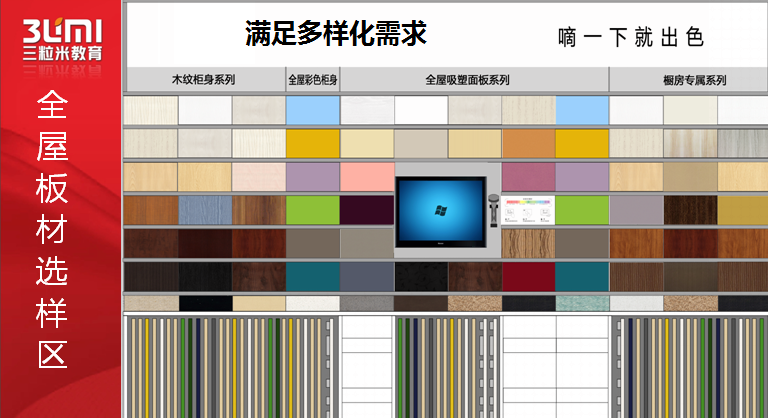Viewport: 768px width, 418px height.
Task: Click the 3LIMI logo in the red sidebar
Action: coord(60,30)
